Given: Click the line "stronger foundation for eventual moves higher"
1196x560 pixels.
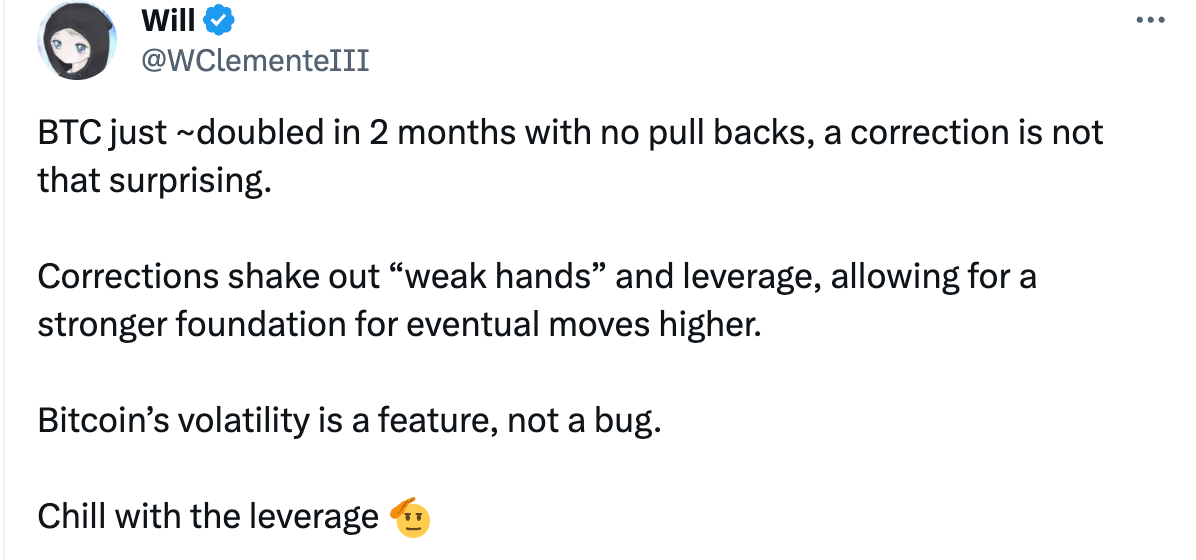Looking at the screenshot, I should coord(400,326).
